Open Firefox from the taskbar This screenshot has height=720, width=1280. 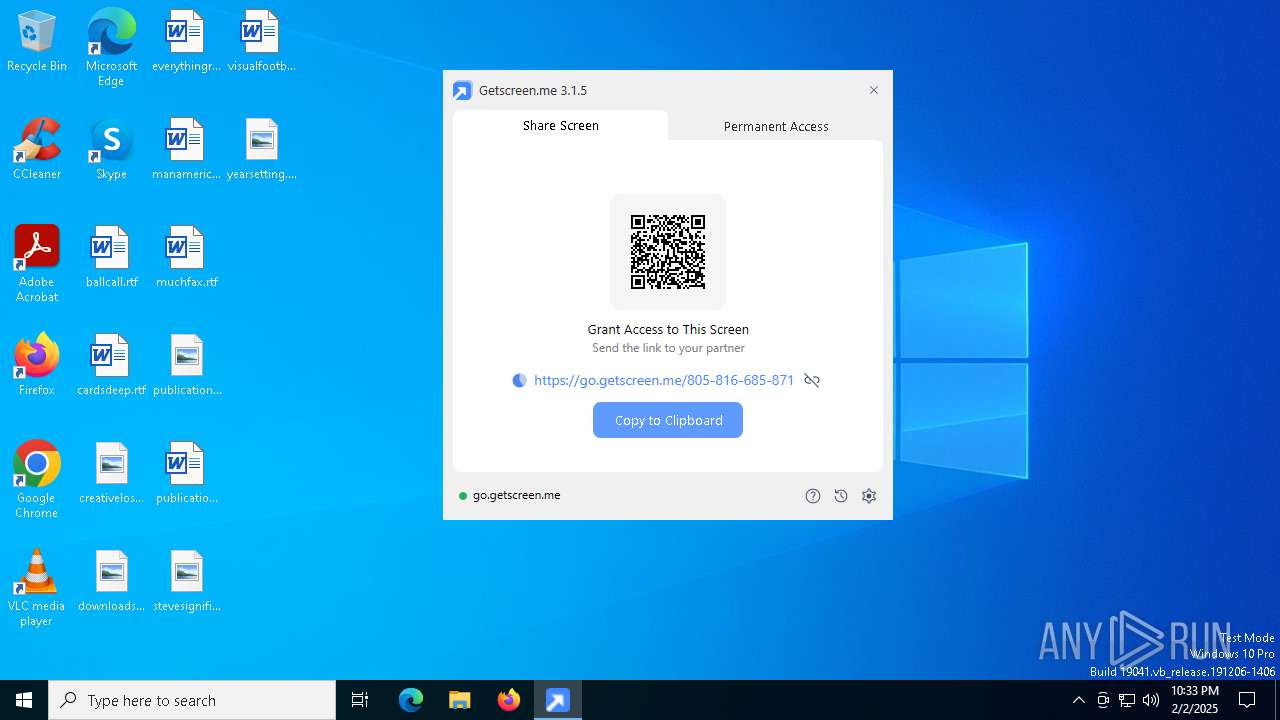(508, 700)
